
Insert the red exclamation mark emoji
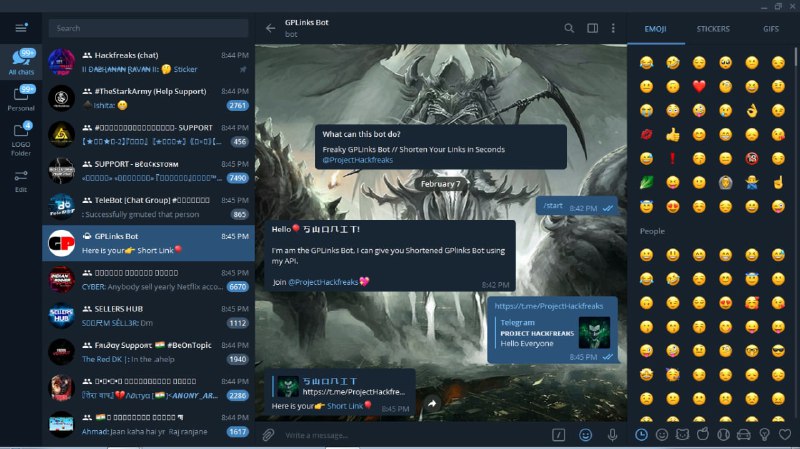click(x=672, y=158)
